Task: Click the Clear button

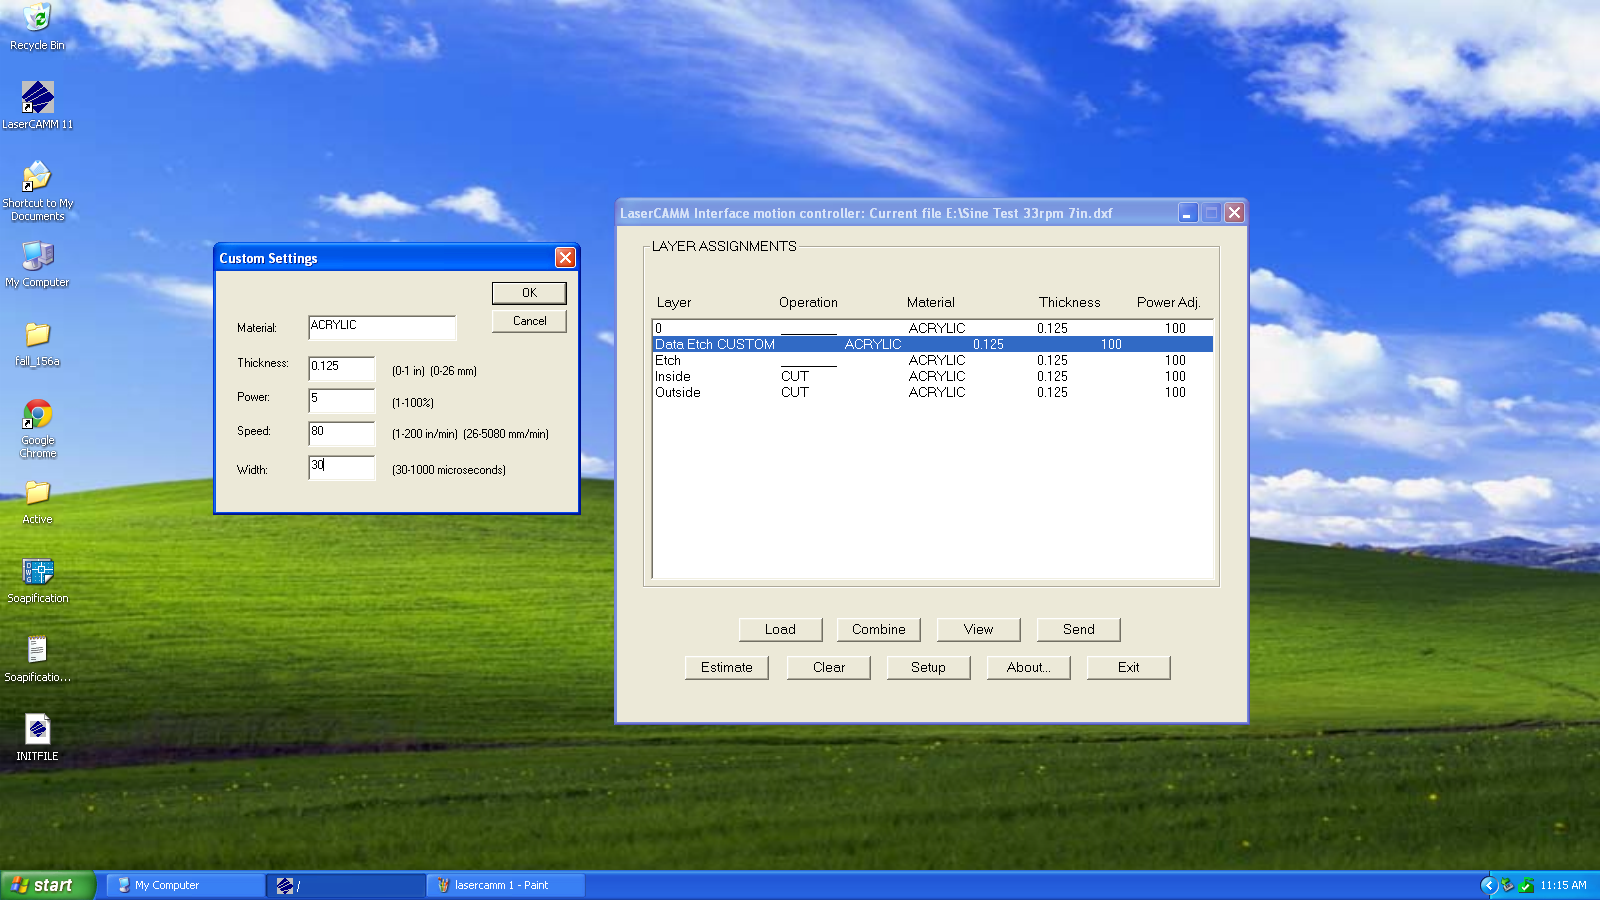Action: point(828,667)
